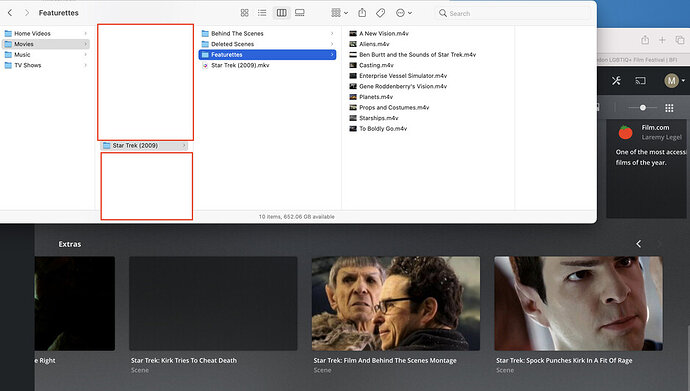
Task: Go forward in Finder navigation
Action: (27, 13)
